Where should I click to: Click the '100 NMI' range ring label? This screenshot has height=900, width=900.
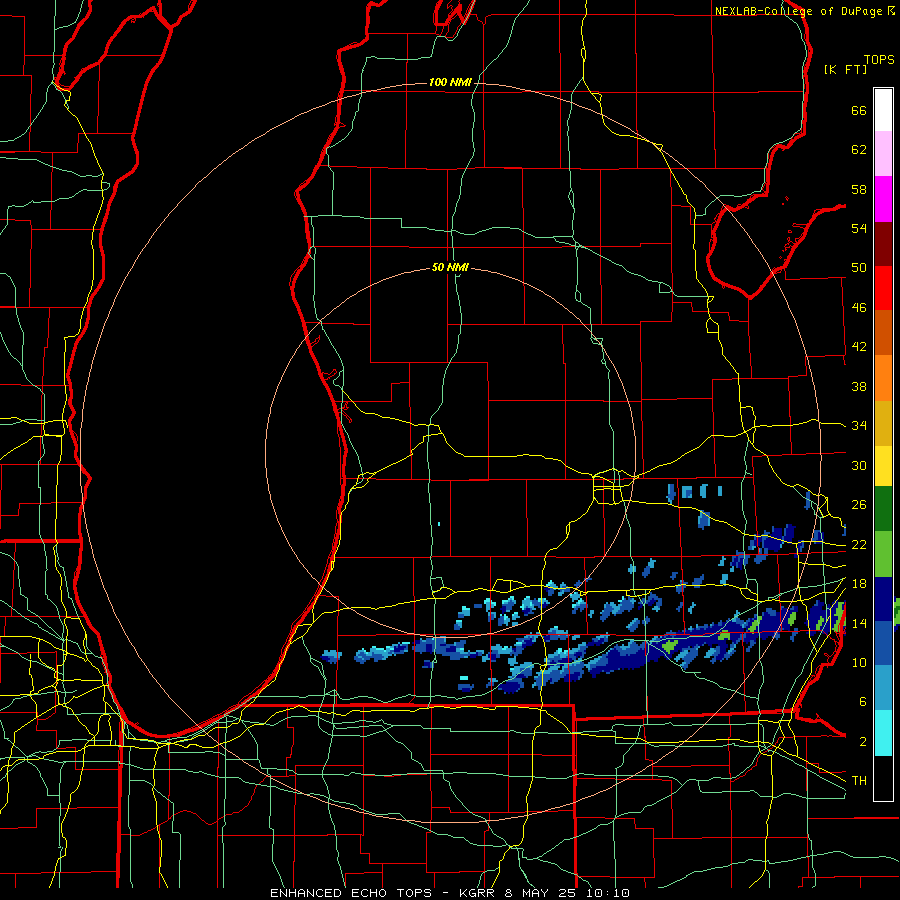450,83
